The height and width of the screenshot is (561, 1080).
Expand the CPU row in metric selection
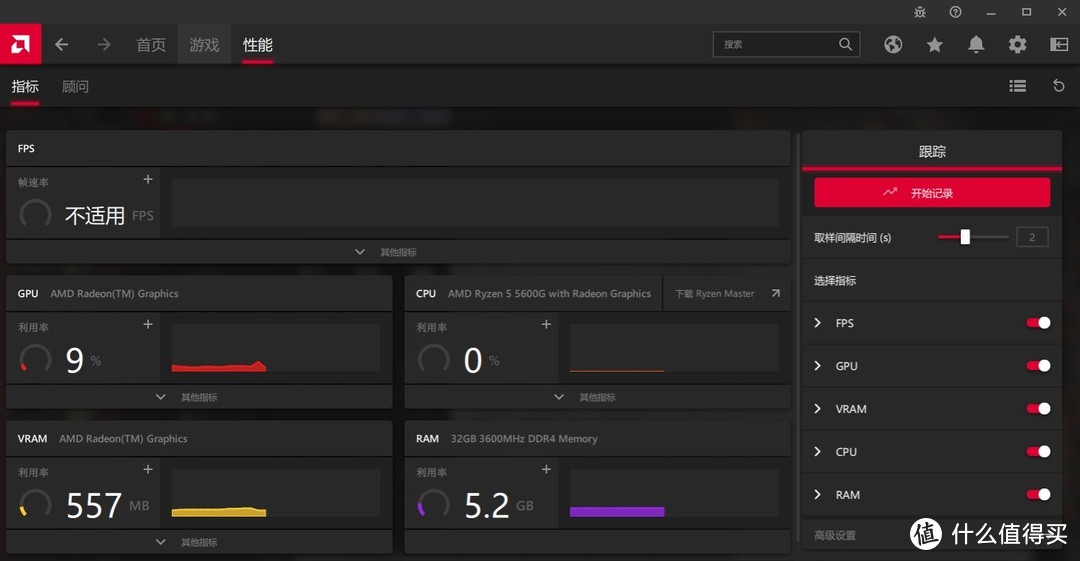coord(817,452)
